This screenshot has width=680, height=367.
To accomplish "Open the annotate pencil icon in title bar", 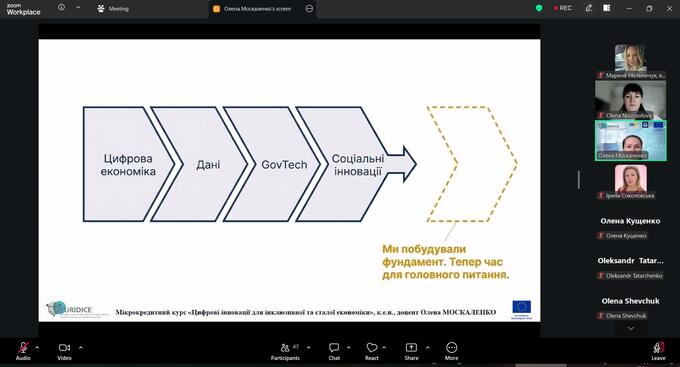I will click(588, 8).
